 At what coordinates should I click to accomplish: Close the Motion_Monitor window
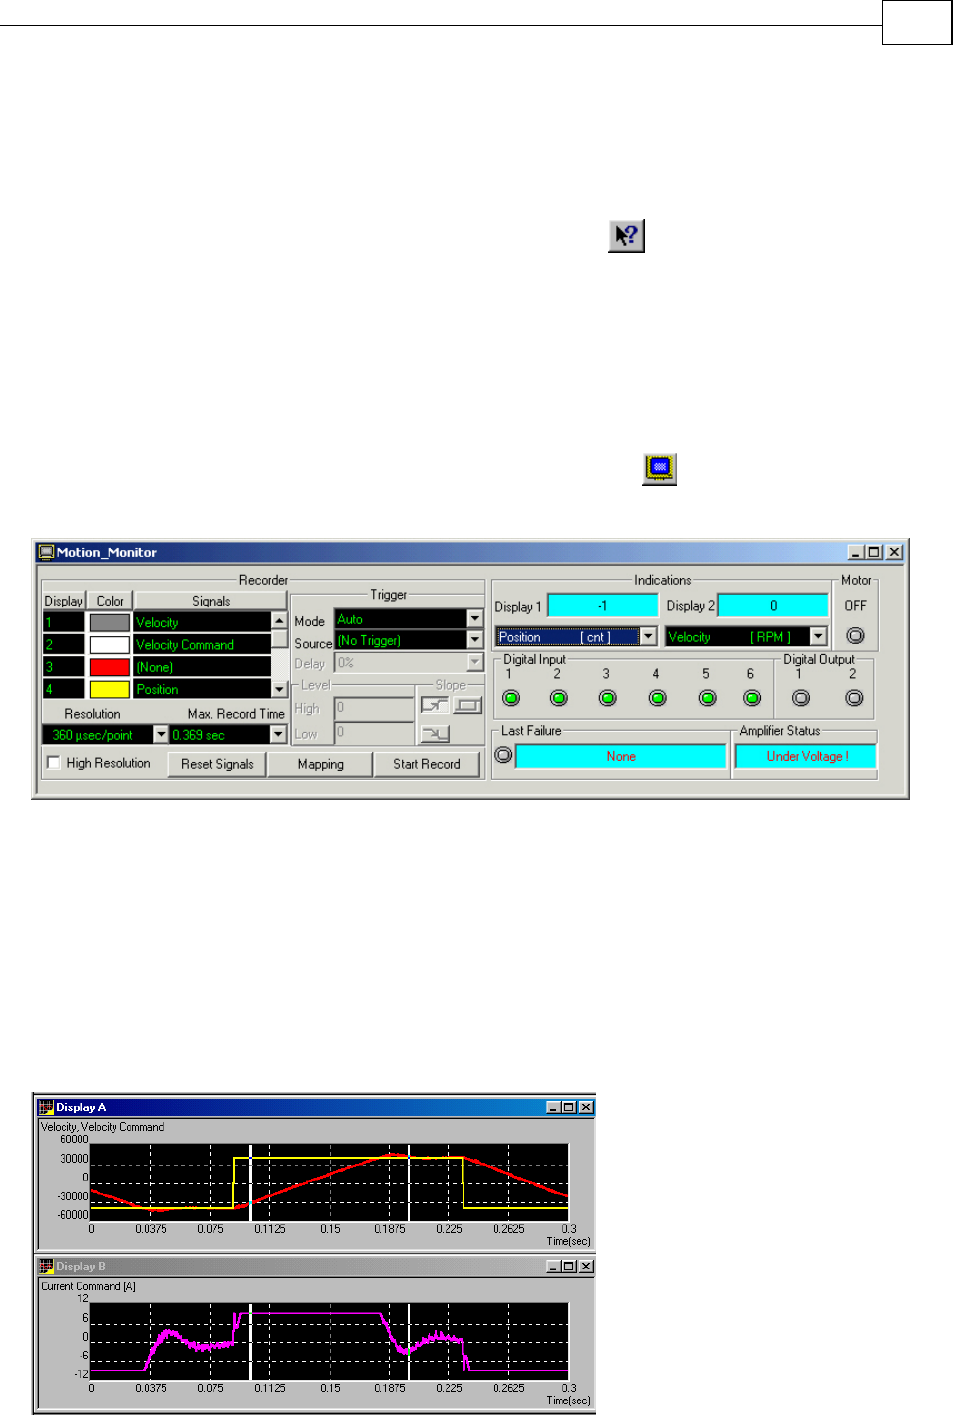coord(894,552)
